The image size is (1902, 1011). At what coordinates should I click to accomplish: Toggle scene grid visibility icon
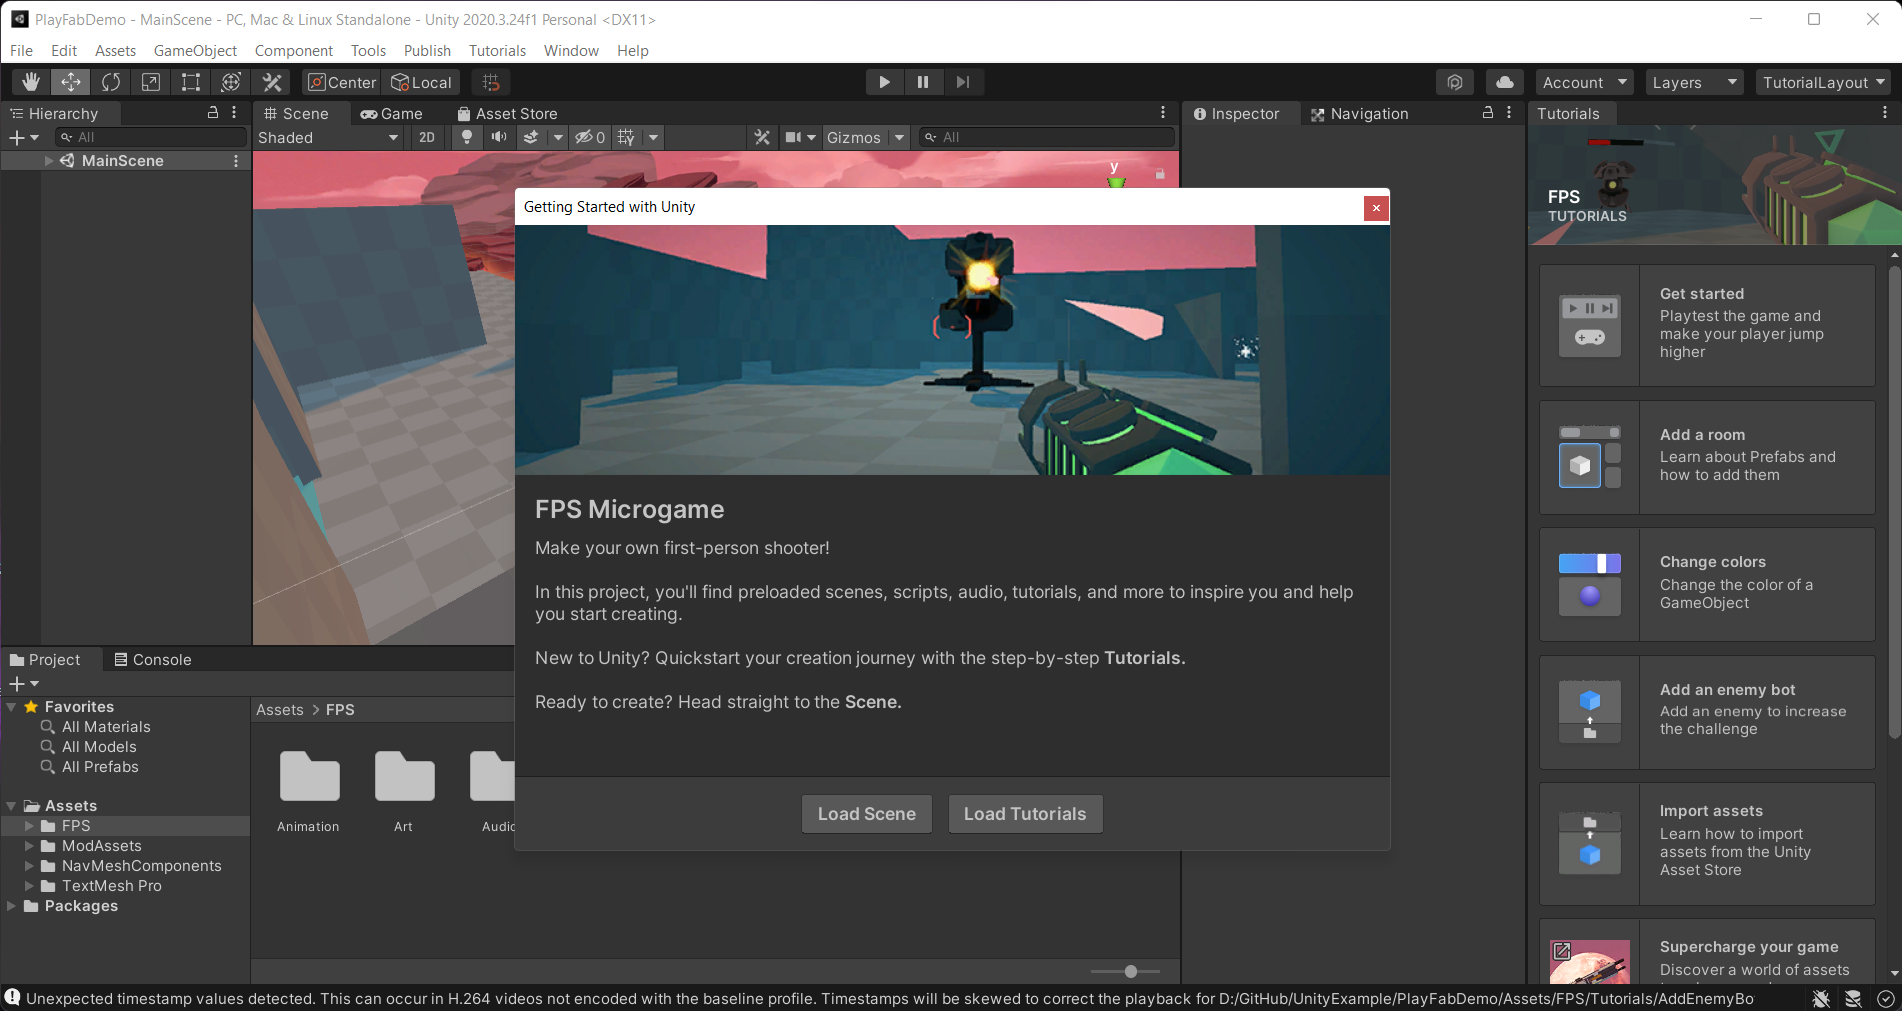pyautogui.click(x=626, y=137)
